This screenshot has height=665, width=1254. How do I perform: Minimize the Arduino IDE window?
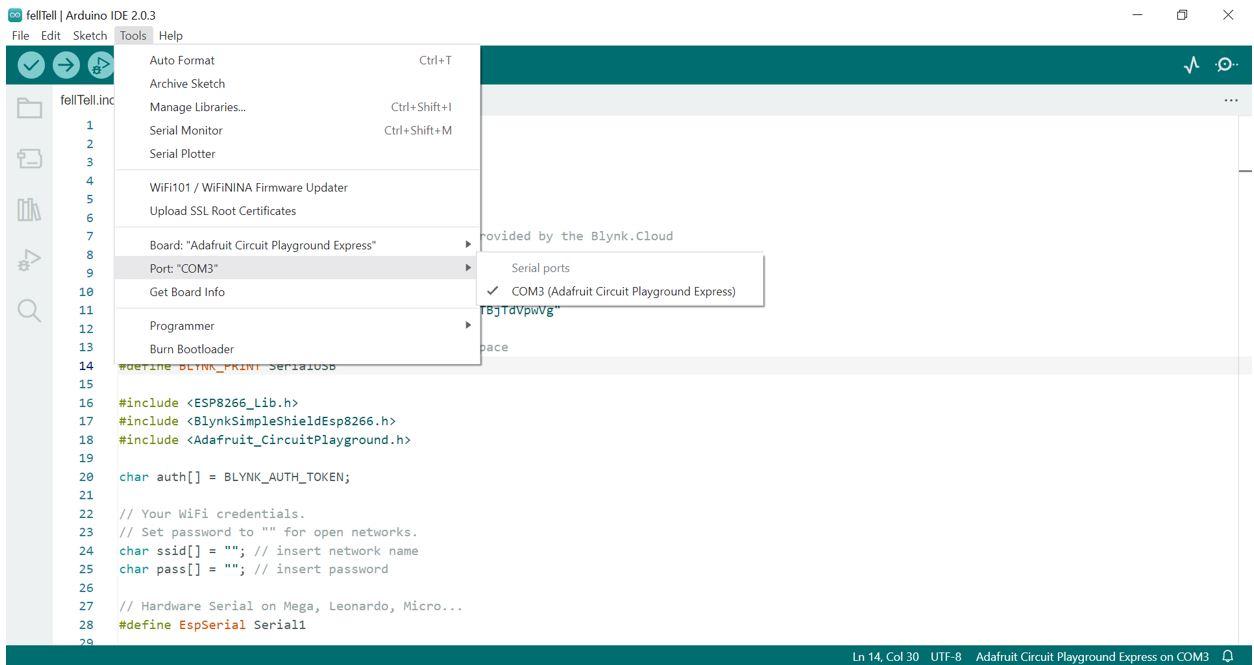click(1137, 15)
